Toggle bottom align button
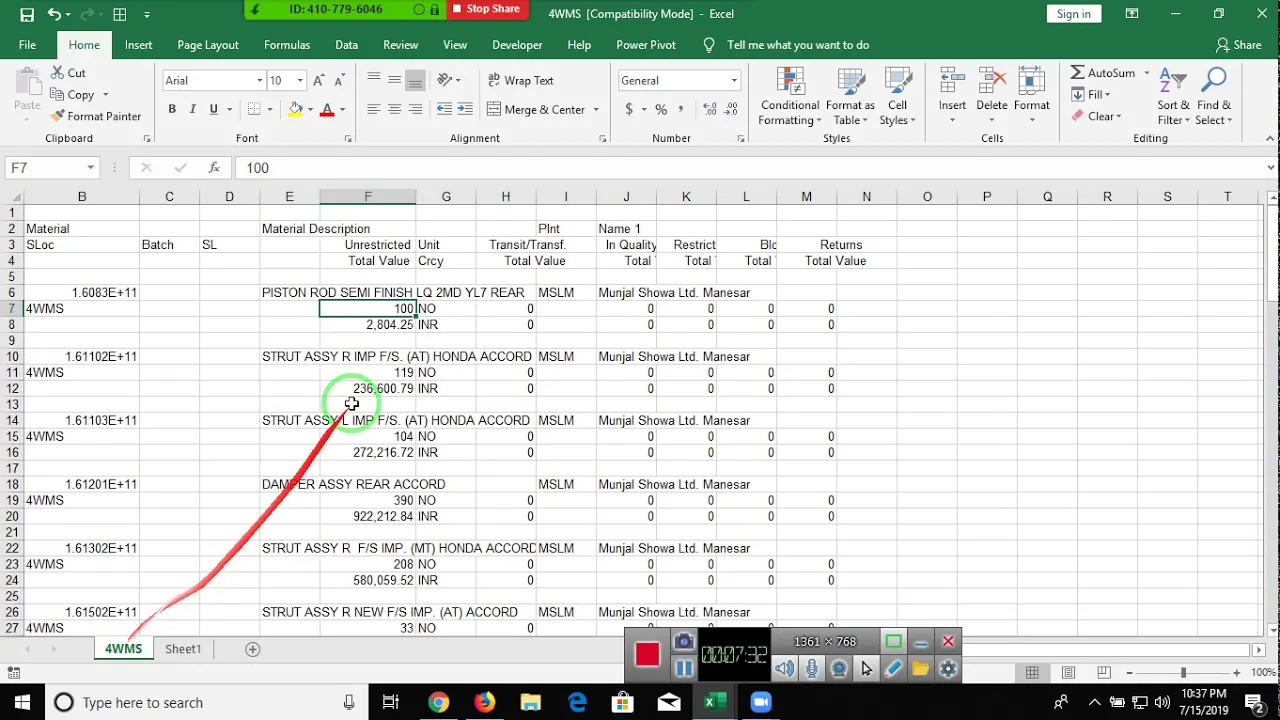This screenshot has width=1280, height=720. 415,80
